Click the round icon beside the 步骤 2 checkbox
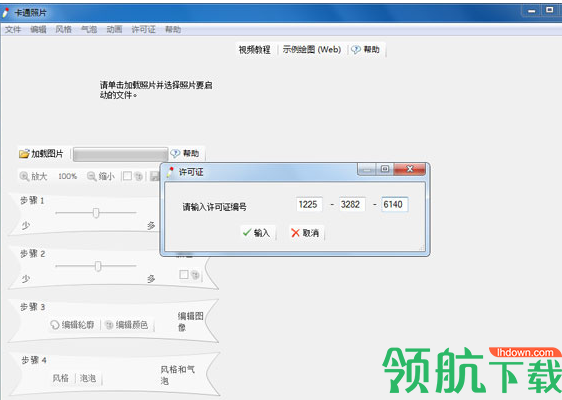Screen dimensions: 562x400 click(x=195, y=275)
